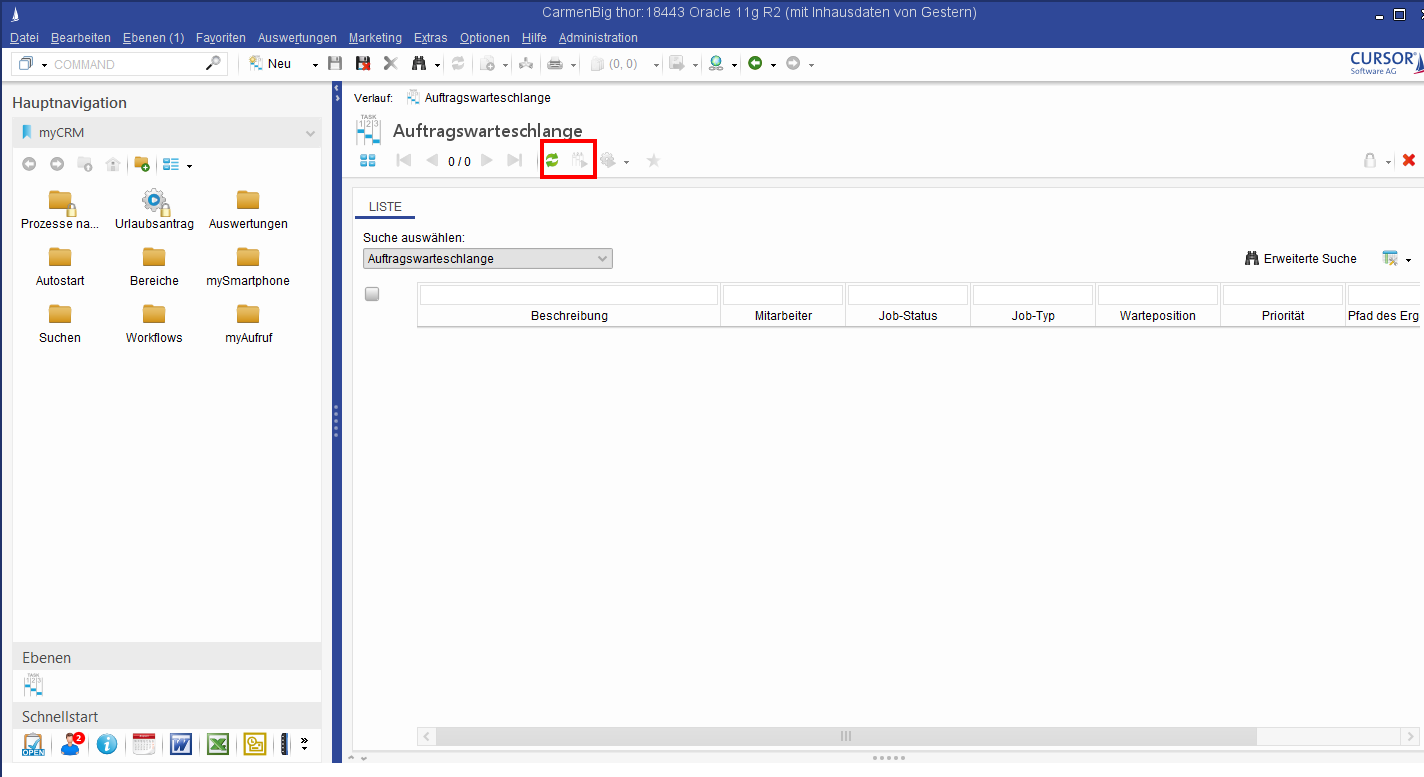Tick the select-all checkbox in list header

(372, 294)
